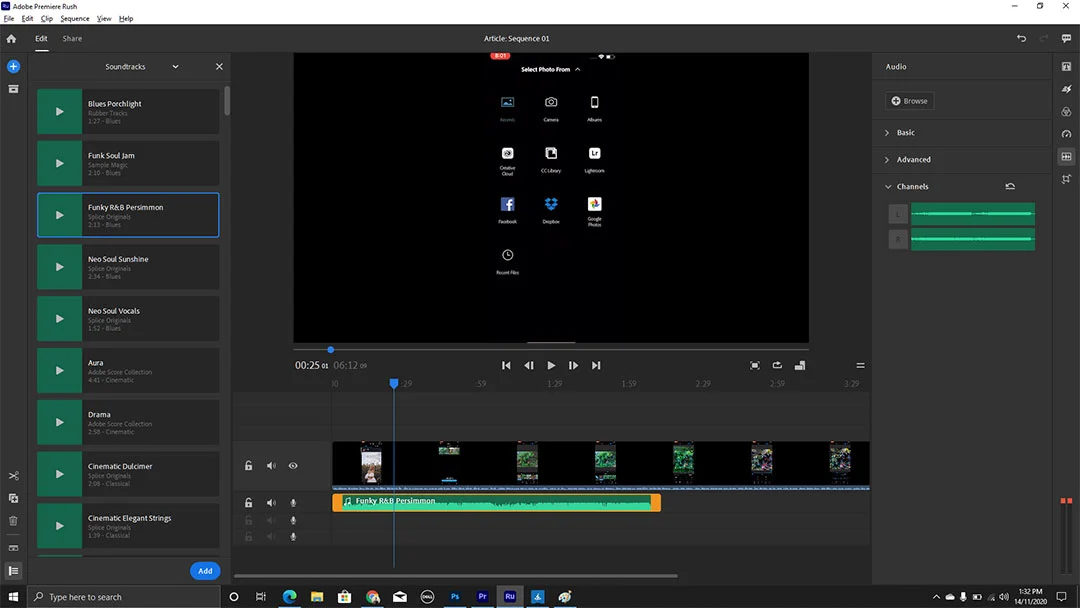The width and height of the screenshot is (1080, 608).
Task: Toggle lock on video track
Action: pos(249,466)
